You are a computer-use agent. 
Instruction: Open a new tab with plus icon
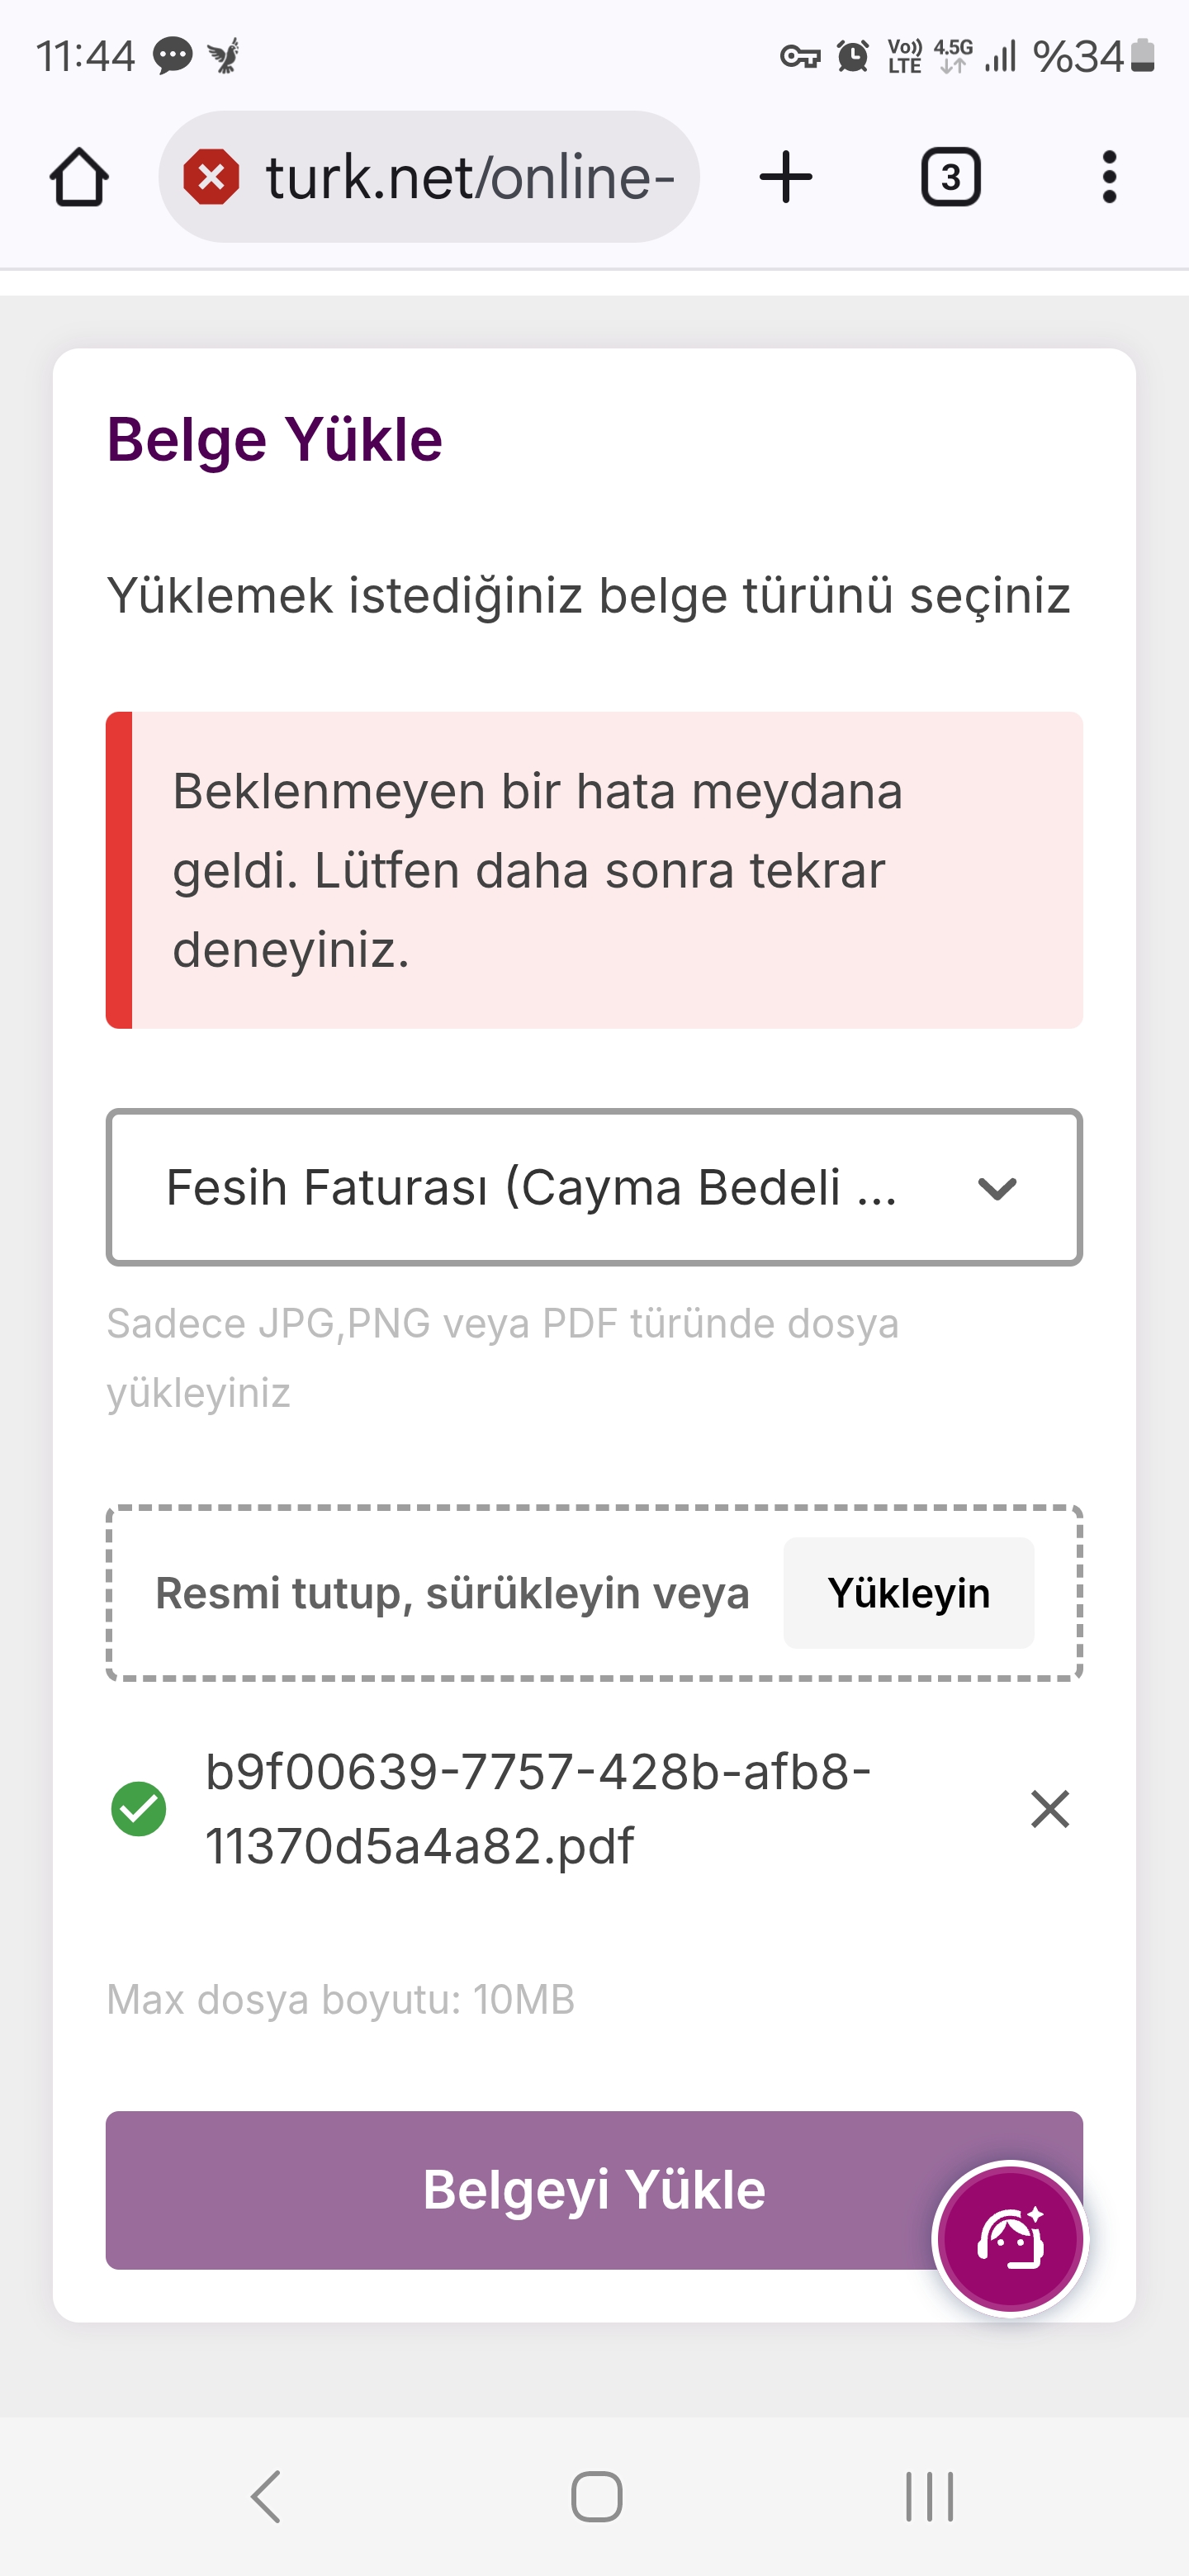[786, 178]
